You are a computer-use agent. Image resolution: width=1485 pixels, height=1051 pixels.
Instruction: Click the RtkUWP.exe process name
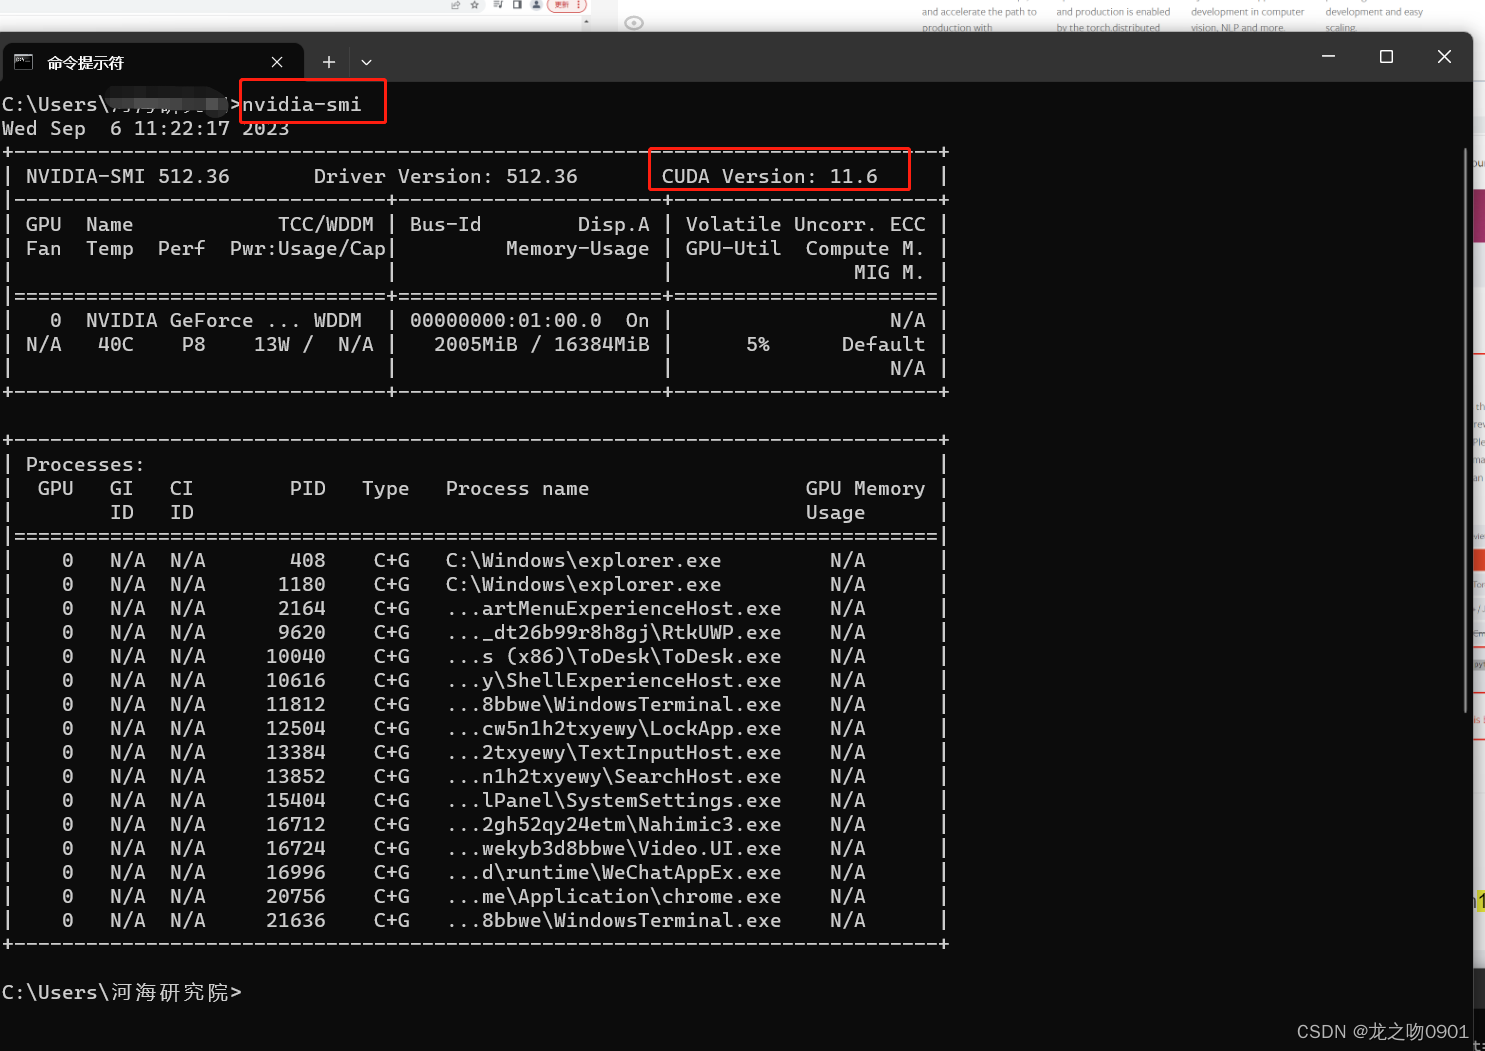(x=614, y=632)
